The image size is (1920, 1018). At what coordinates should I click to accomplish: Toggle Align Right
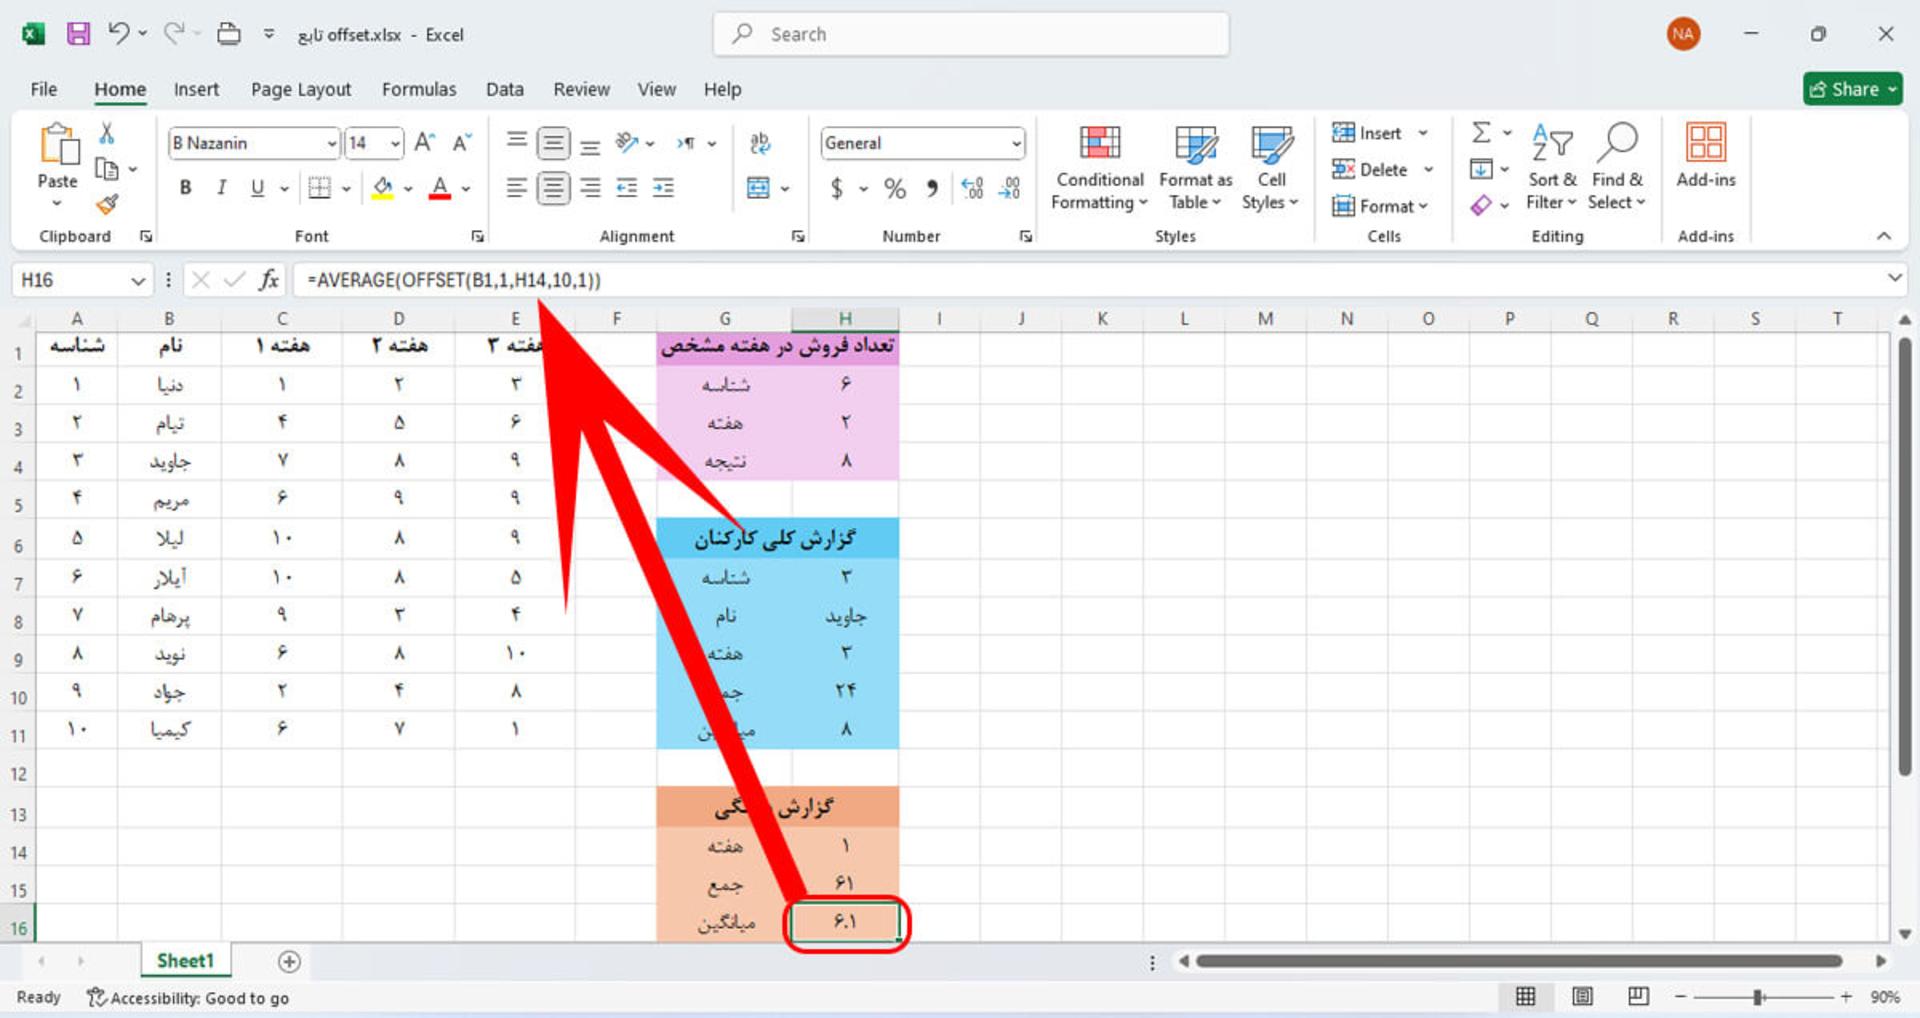click(x=590, y=188)
